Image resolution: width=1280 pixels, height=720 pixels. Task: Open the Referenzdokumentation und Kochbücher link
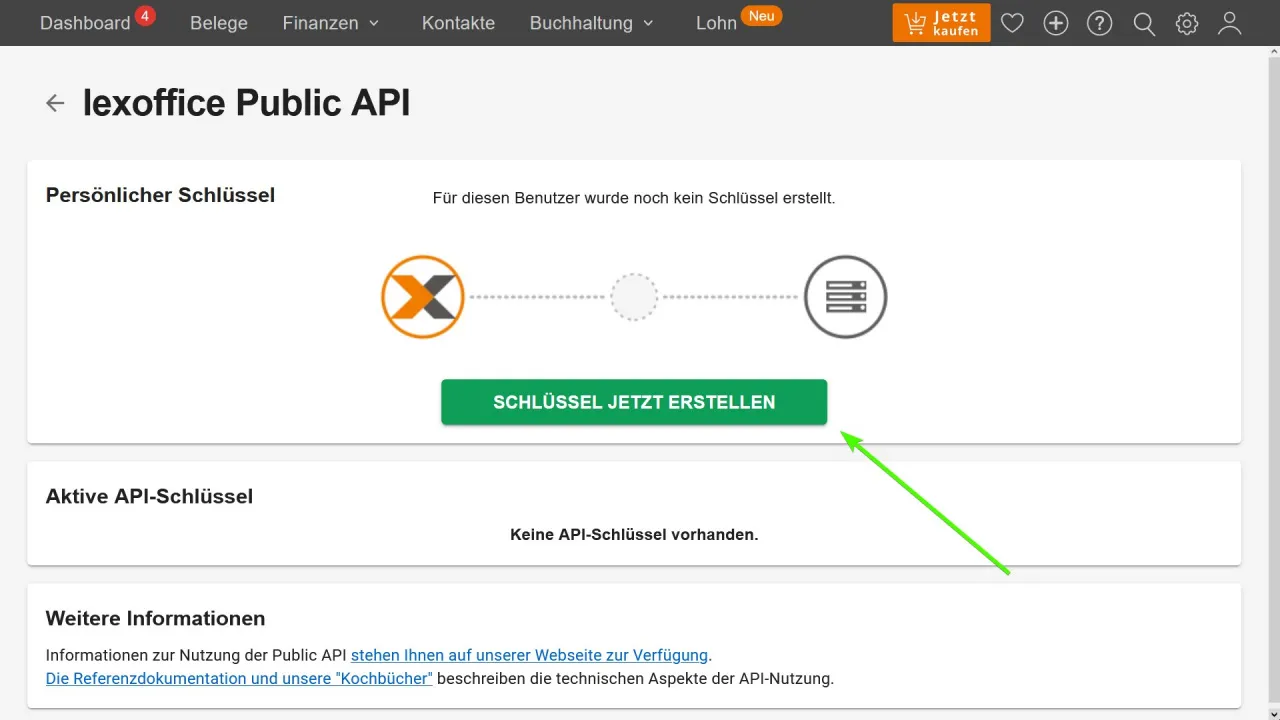(238, 678)
